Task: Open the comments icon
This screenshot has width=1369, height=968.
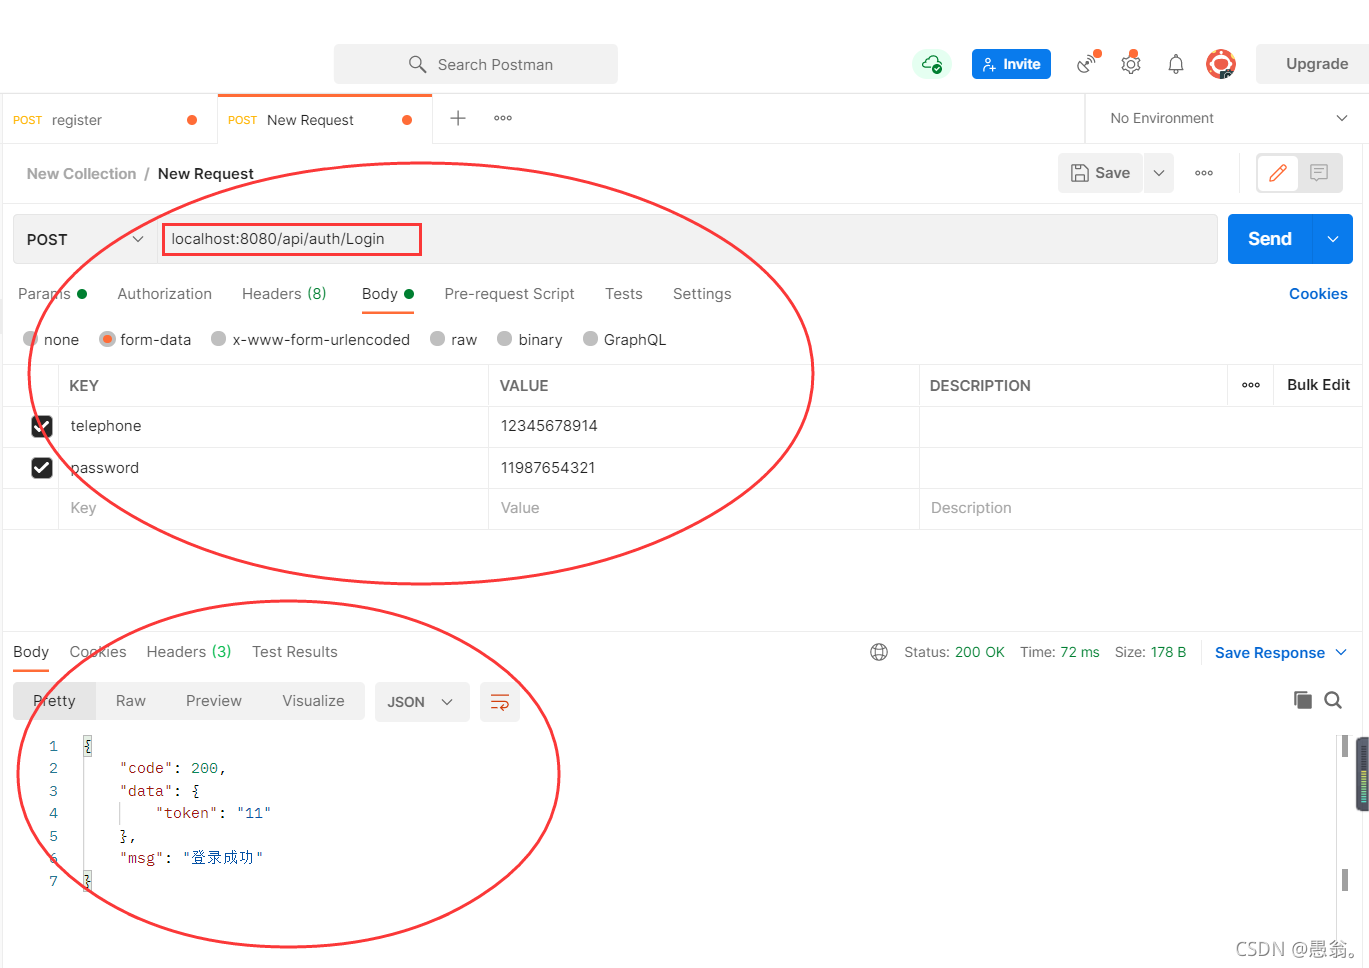Action: click(x=1319, y=173)
